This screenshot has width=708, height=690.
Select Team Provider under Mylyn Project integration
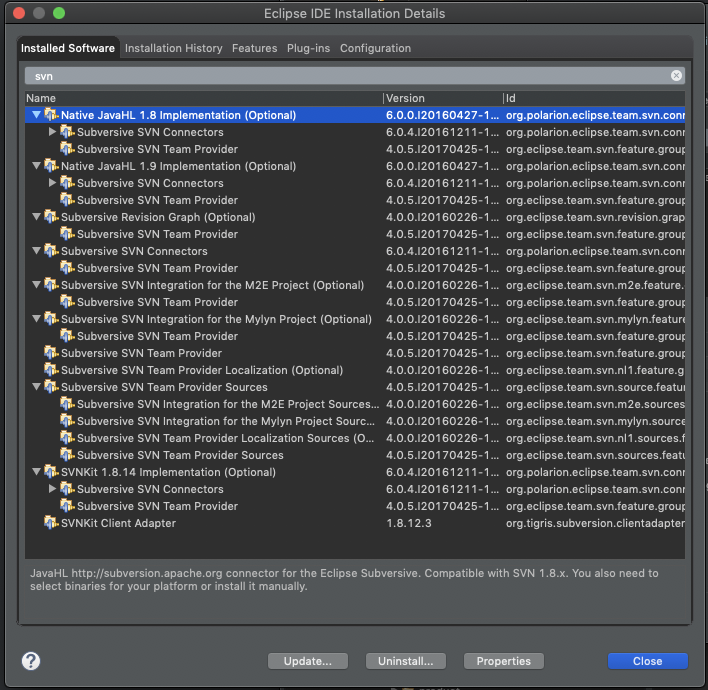tap(355, 336)
